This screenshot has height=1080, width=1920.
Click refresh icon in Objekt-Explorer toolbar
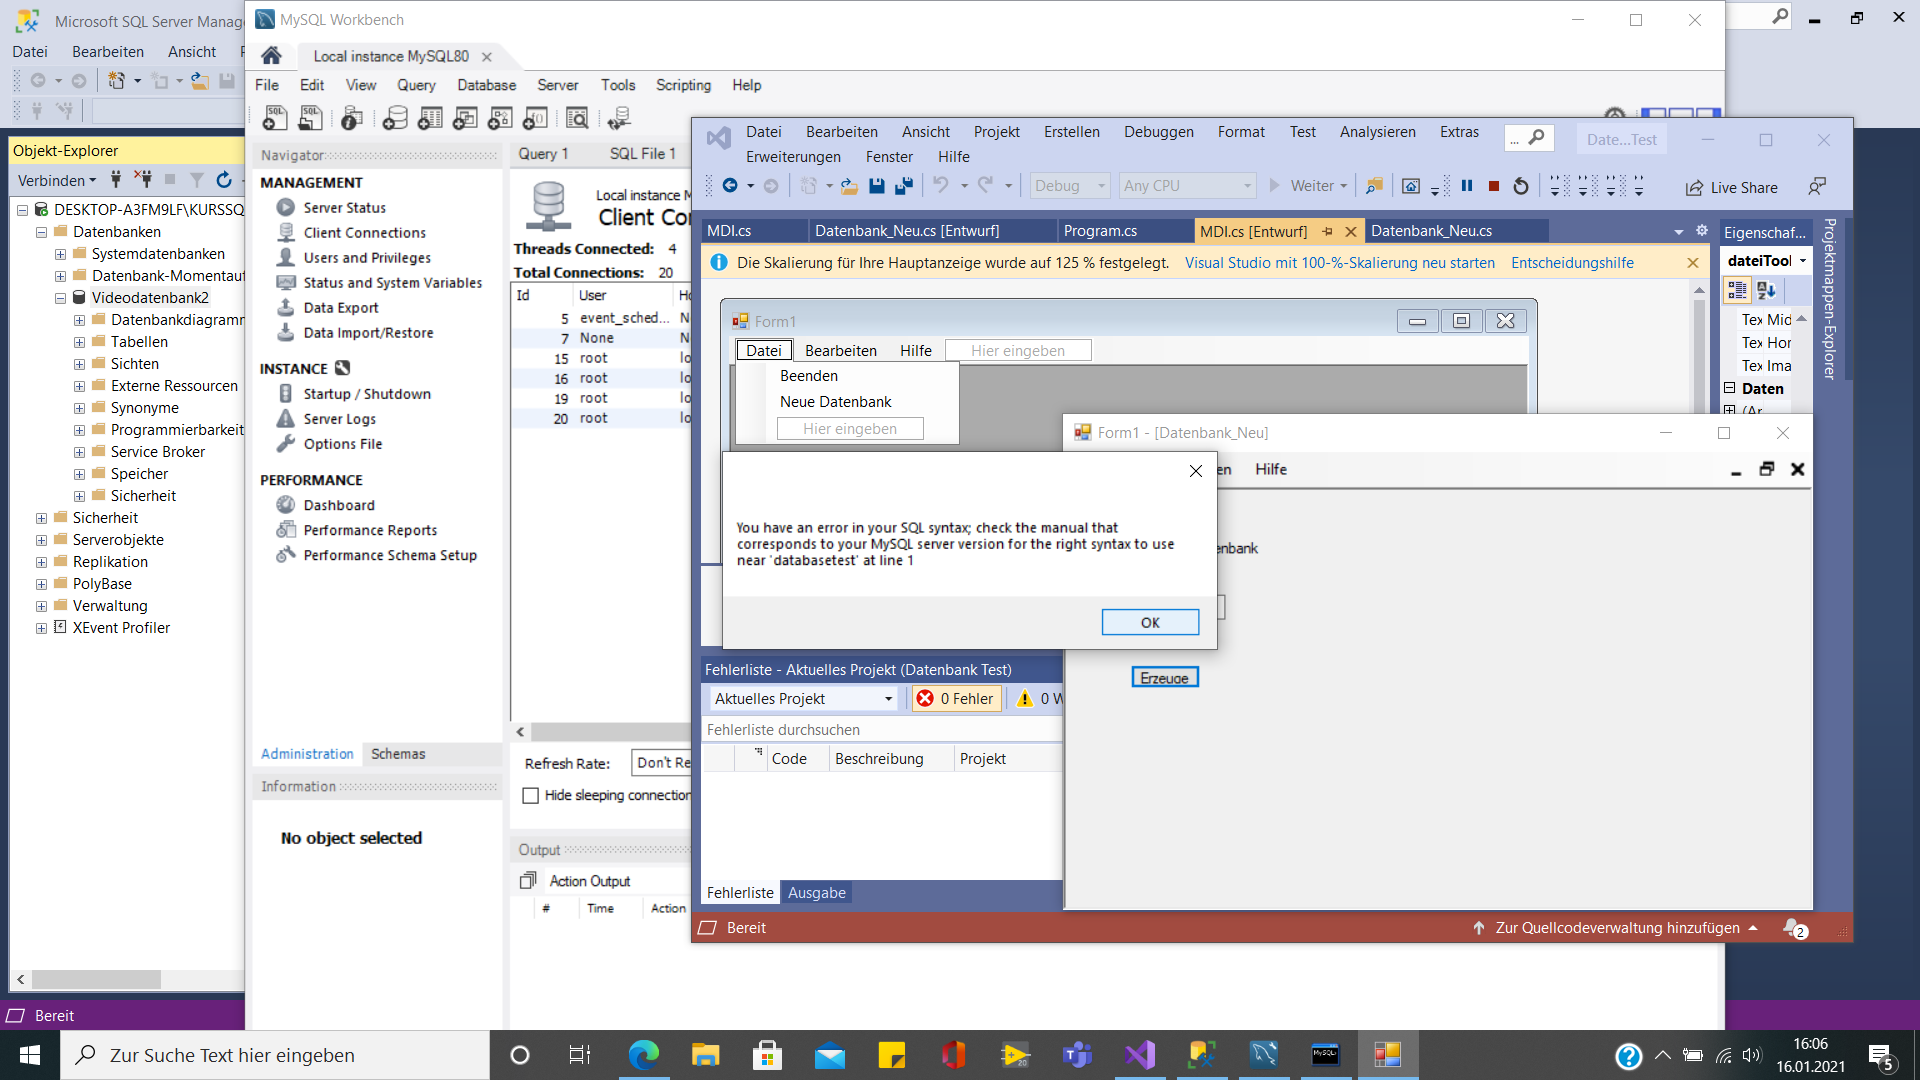click(x=224, y=180)
